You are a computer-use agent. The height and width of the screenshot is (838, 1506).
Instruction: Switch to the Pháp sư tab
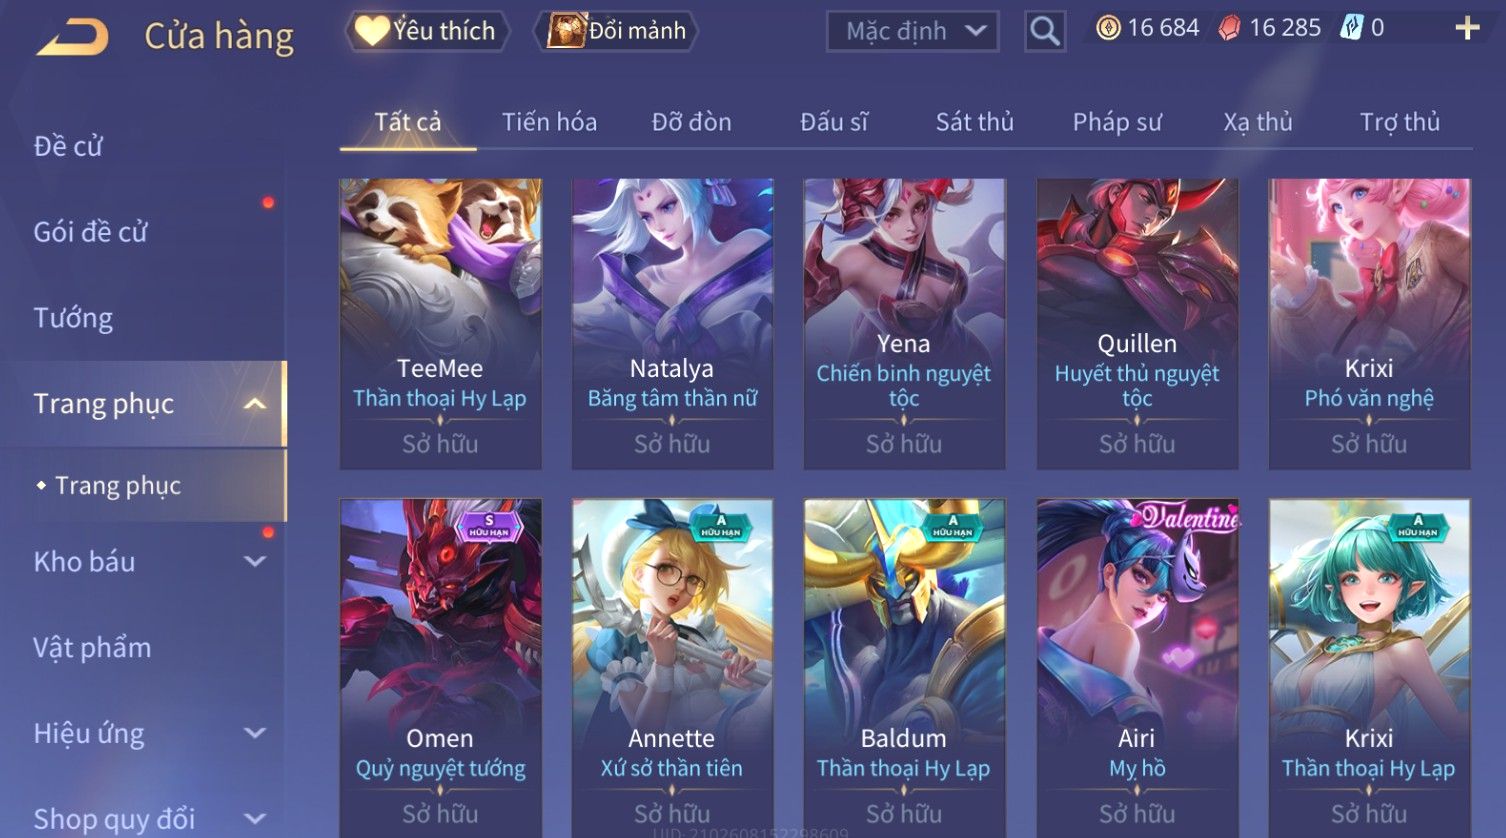[x=1117, y=122]
